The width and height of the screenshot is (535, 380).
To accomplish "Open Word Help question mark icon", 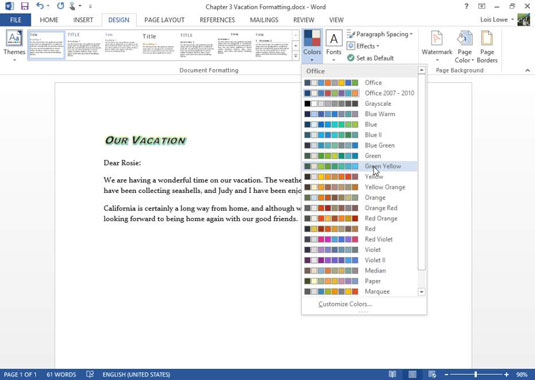I will click(466, 6).
